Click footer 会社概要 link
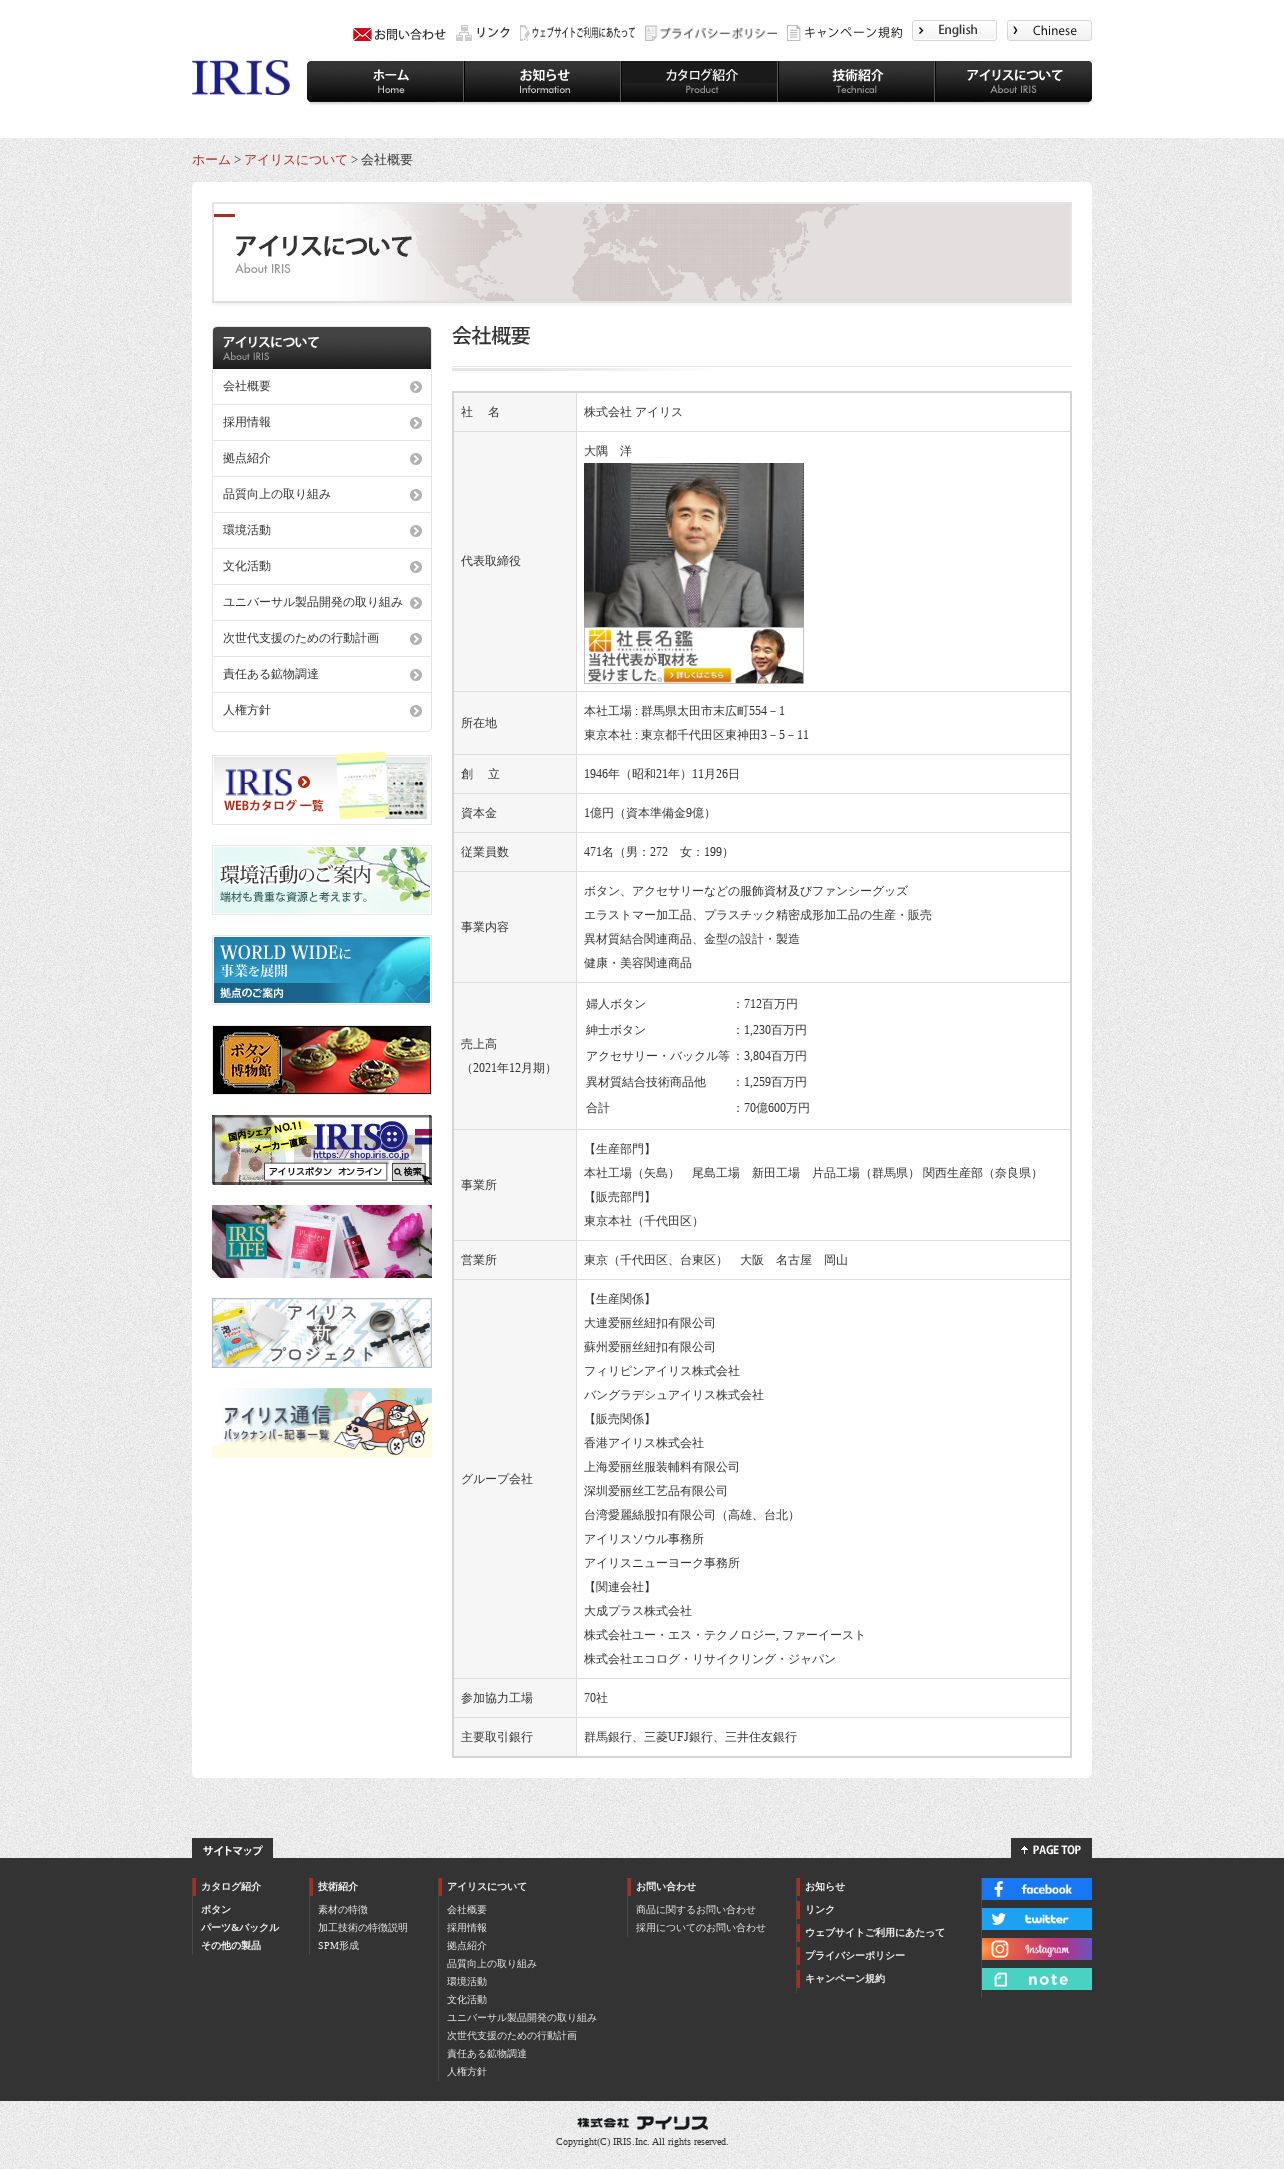The image size is (1284, 2169). click(467, 1910)
